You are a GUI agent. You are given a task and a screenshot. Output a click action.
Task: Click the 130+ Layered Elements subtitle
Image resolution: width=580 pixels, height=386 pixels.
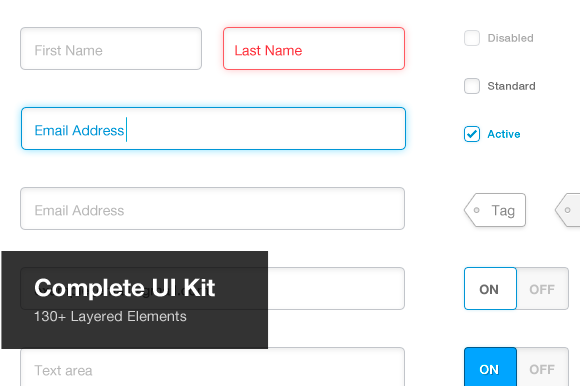pos(110,316)
